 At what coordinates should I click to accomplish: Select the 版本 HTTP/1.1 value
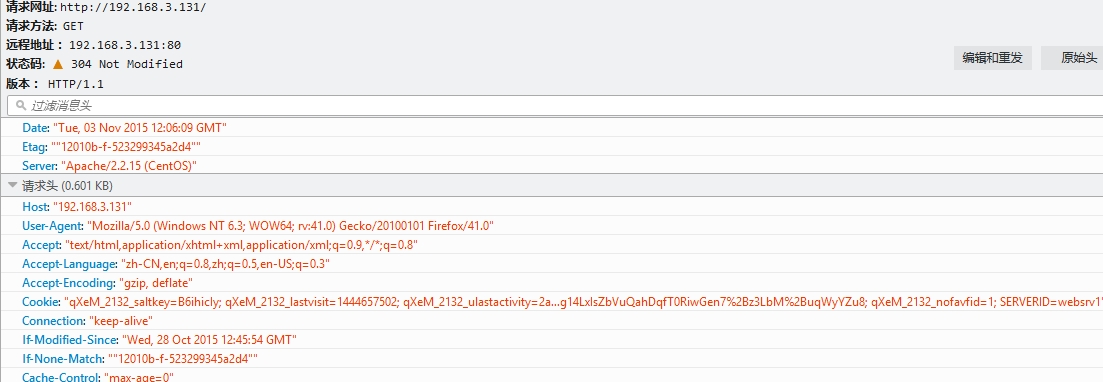[x=75, y=84]
